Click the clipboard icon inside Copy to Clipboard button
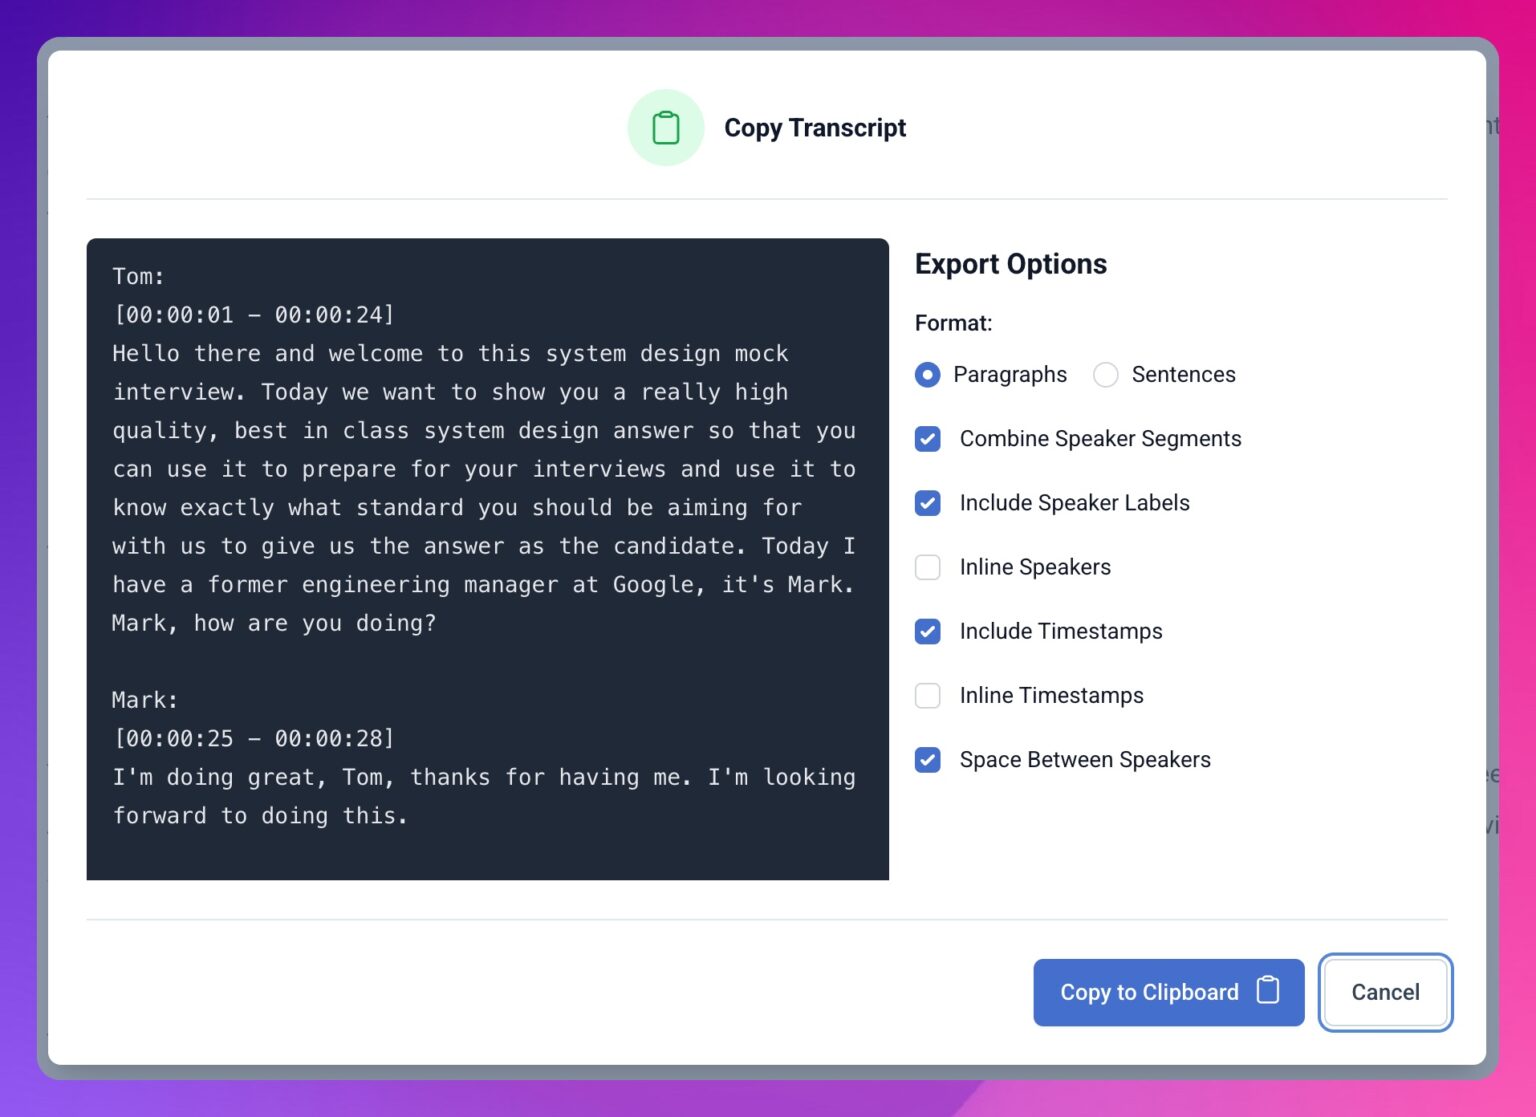The height and width of the screenshot is (1117, 1536). coord(1268,992)
